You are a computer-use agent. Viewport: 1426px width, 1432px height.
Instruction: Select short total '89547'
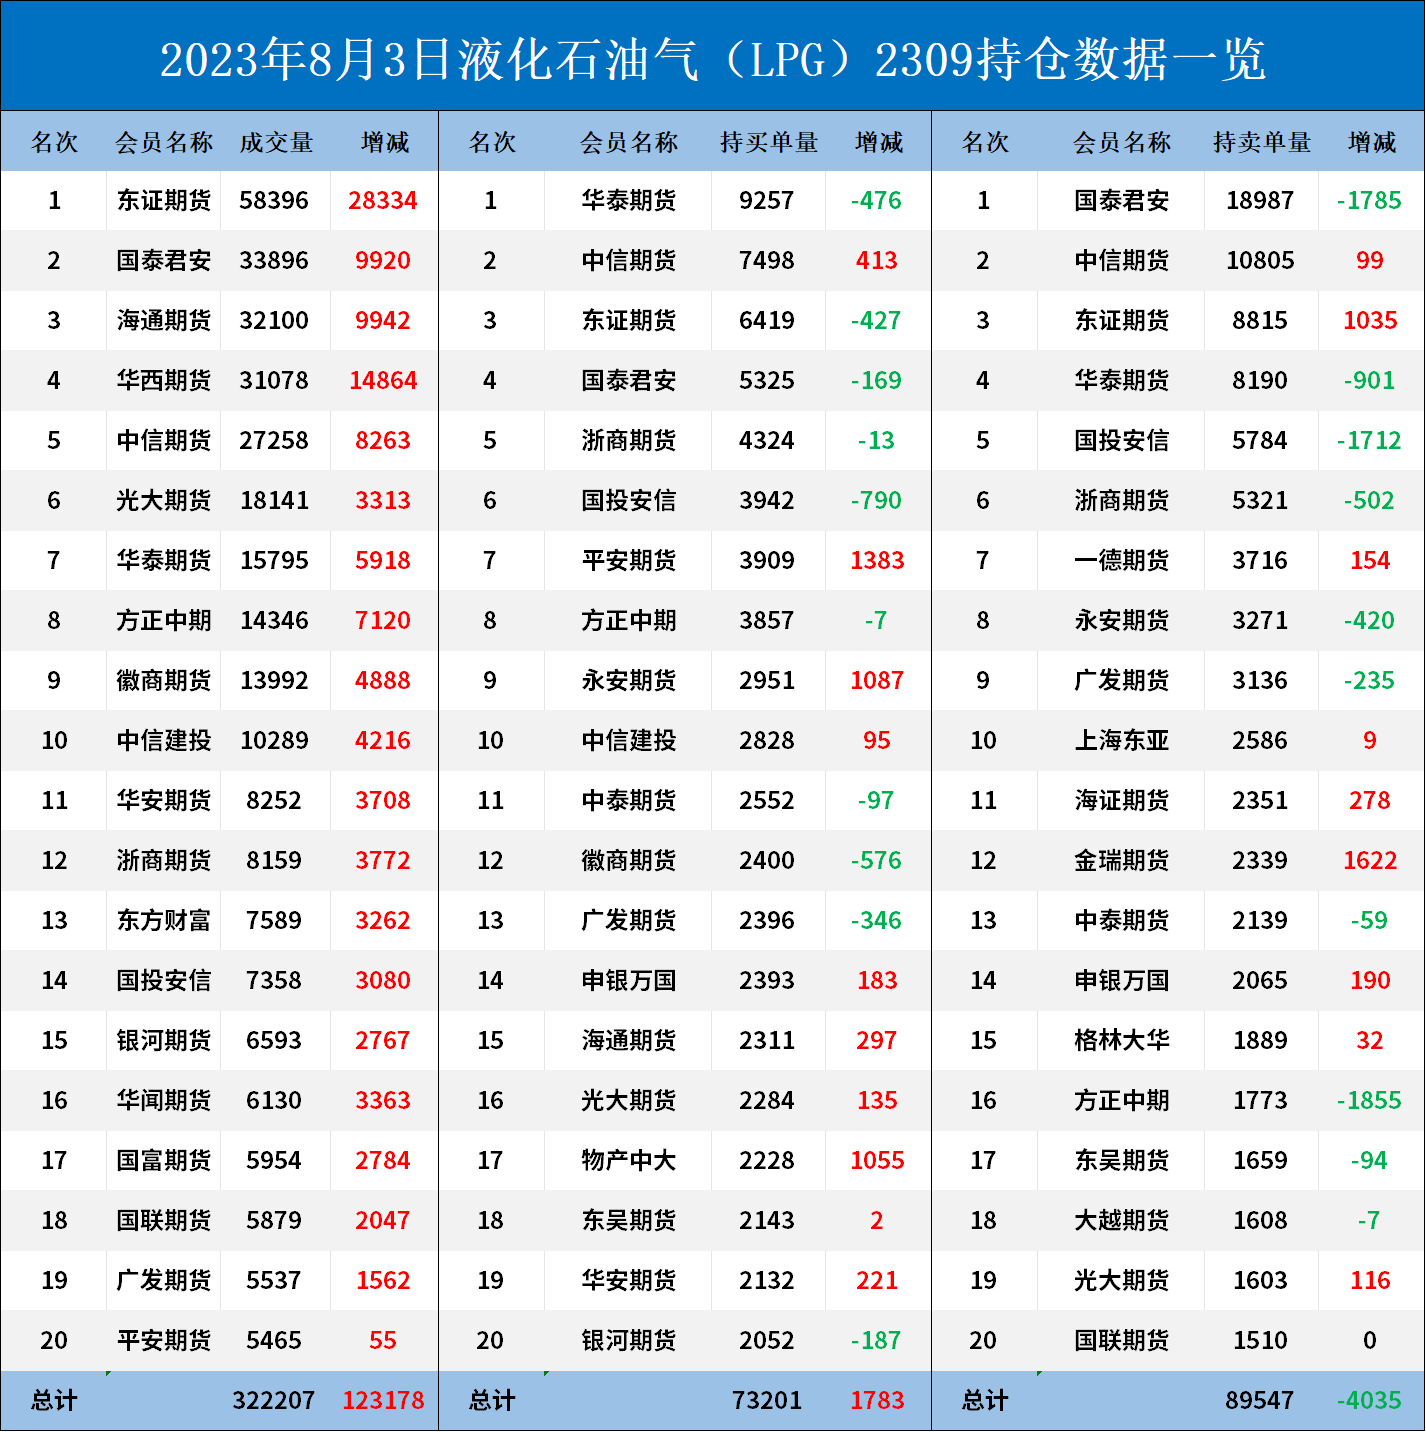(x=1260, y=1401)
